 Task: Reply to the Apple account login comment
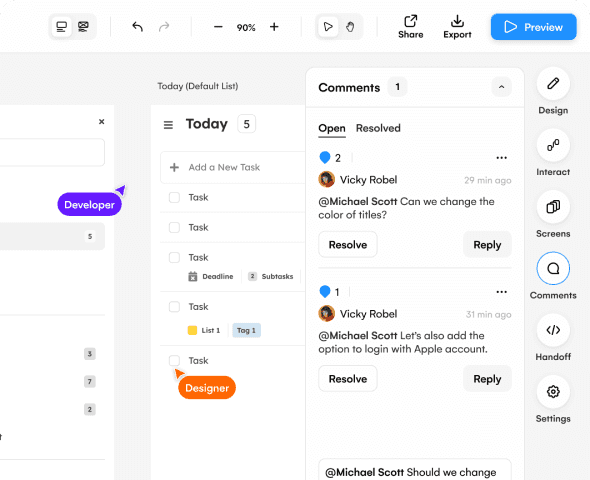(x=487, y=378)
